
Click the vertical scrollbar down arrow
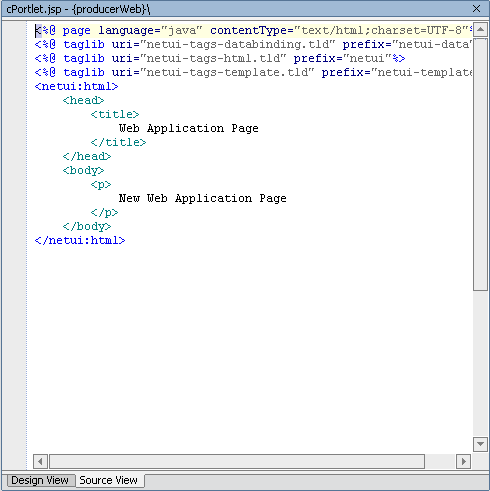[x=480, y=444]
